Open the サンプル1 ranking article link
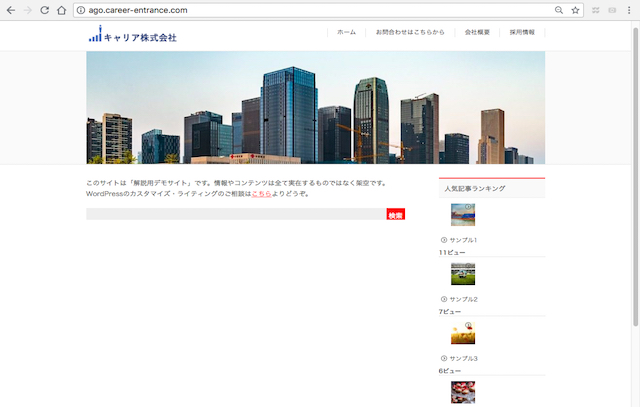Viewport: 640px width, 407px height. coord(463,240)
